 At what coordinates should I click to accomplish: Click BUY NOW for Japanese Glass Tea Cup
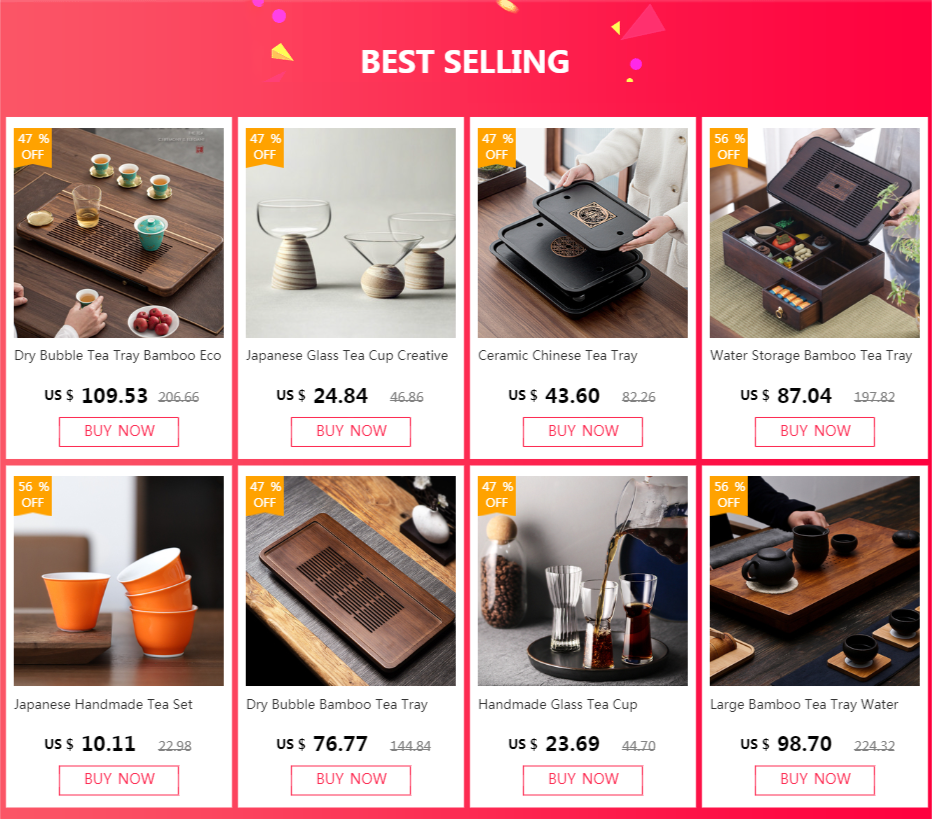[351, 431]
